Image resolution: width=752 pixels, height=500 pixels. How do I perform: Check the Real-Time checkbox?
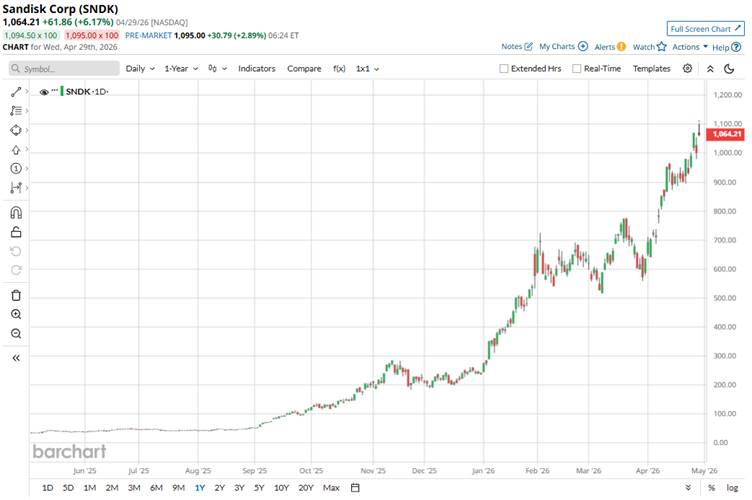576,69
